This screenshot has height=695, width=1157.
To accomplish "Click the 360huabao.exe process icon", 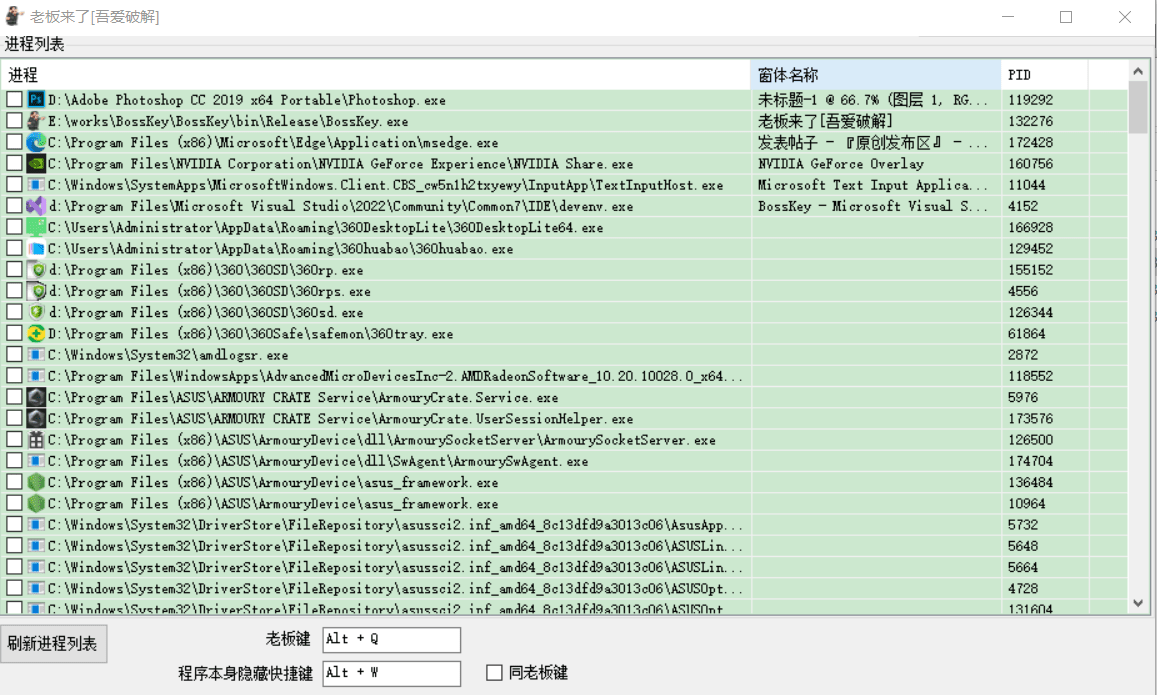I will (x=36, y=249).
